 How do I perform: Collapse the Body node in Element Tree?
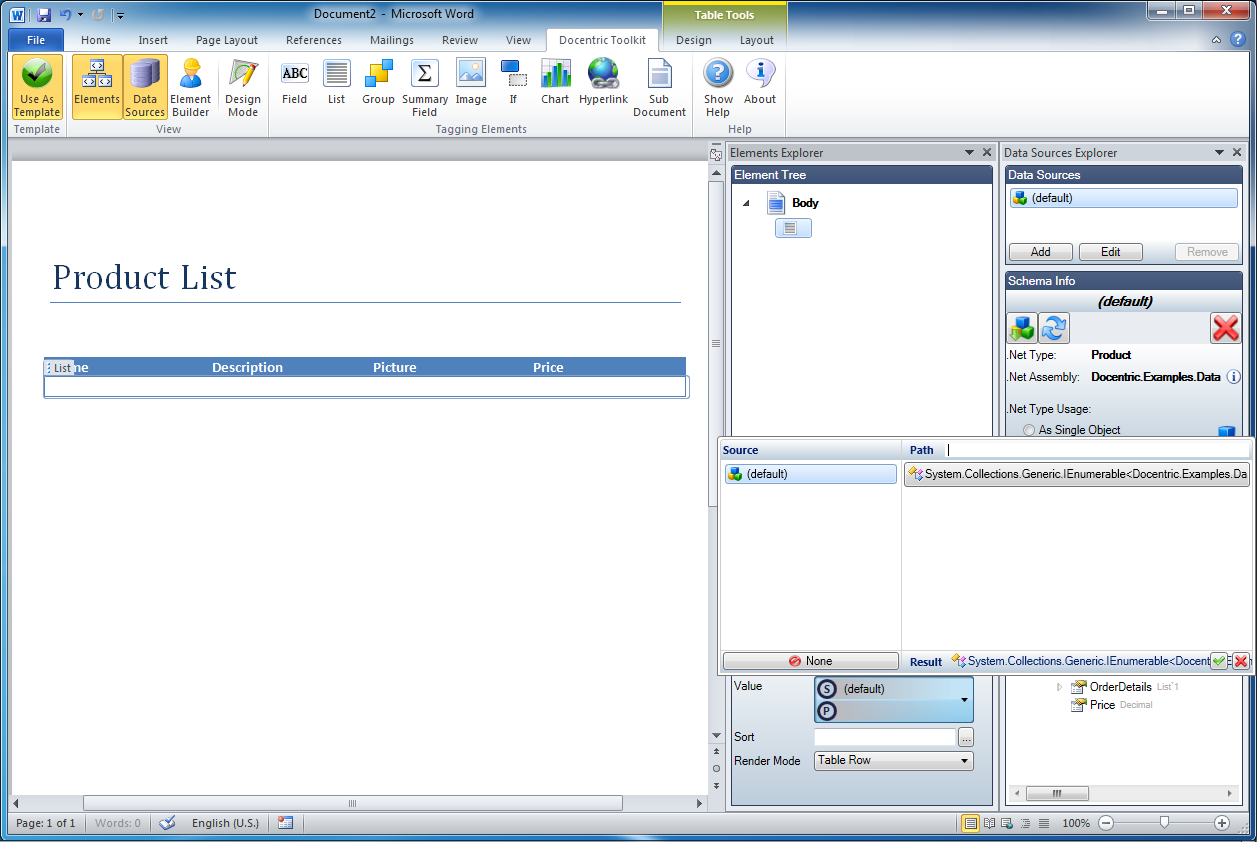pos(747,203)
